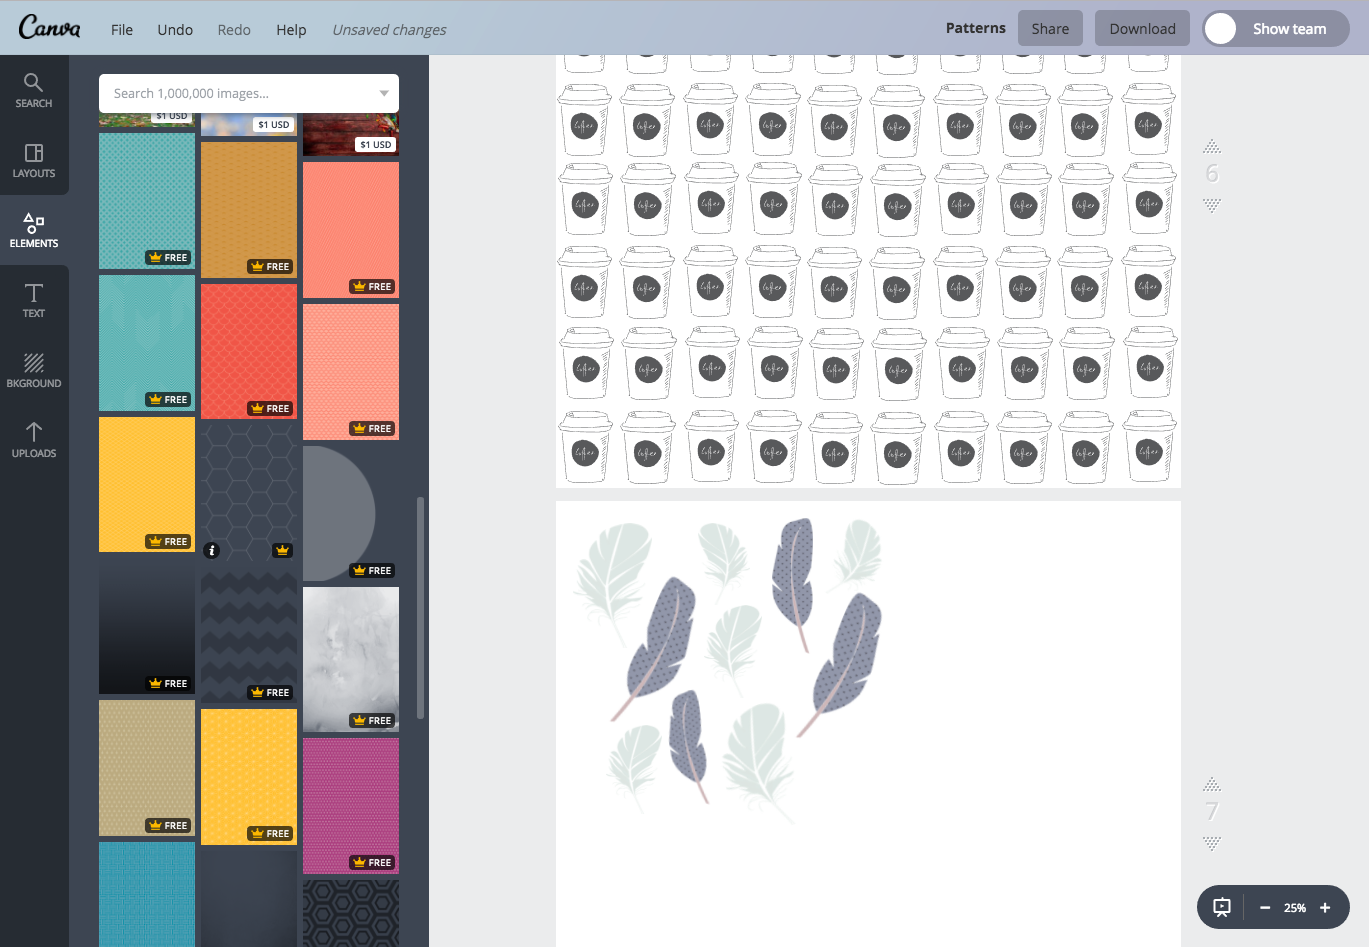Viewport: 1369px width, 947px height.
Task: Open the Search panel in the sidebar
Action: click(33, 90)
